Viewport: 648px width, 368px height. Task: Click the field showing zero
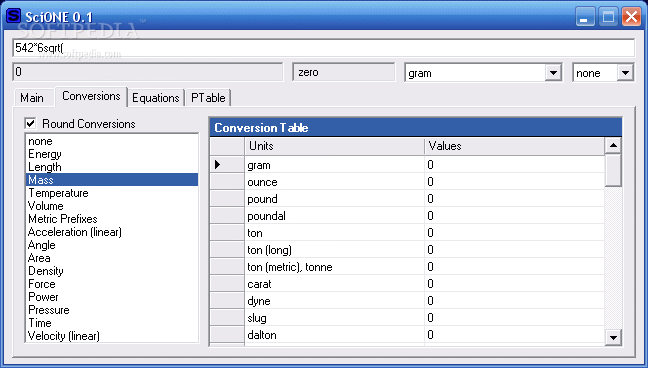(344, 72)
